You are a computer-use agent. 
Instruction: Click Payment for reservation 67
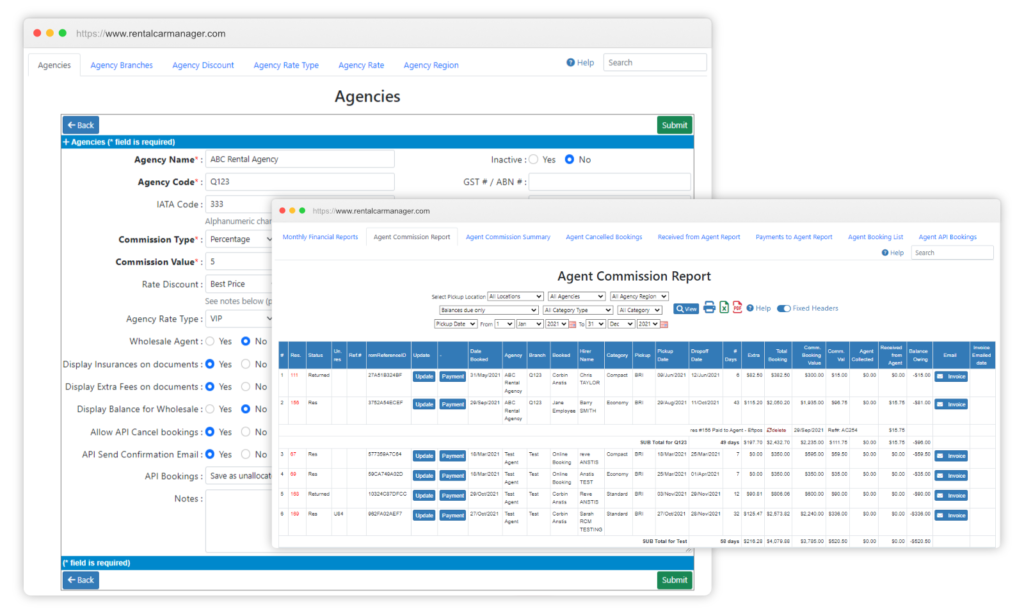(x=453, y=456)
